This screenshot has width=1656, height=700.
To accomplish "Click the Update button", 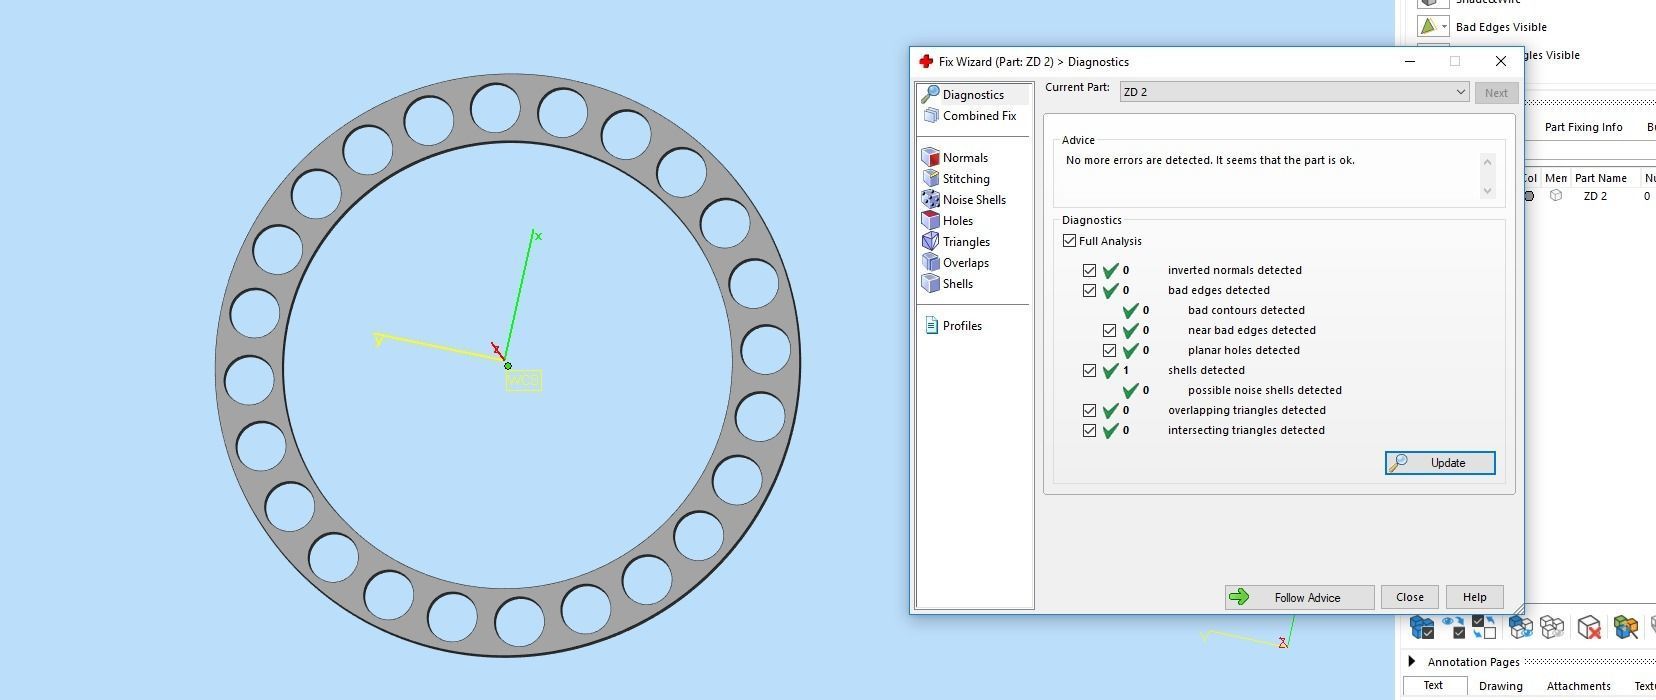I will 1440,463.
